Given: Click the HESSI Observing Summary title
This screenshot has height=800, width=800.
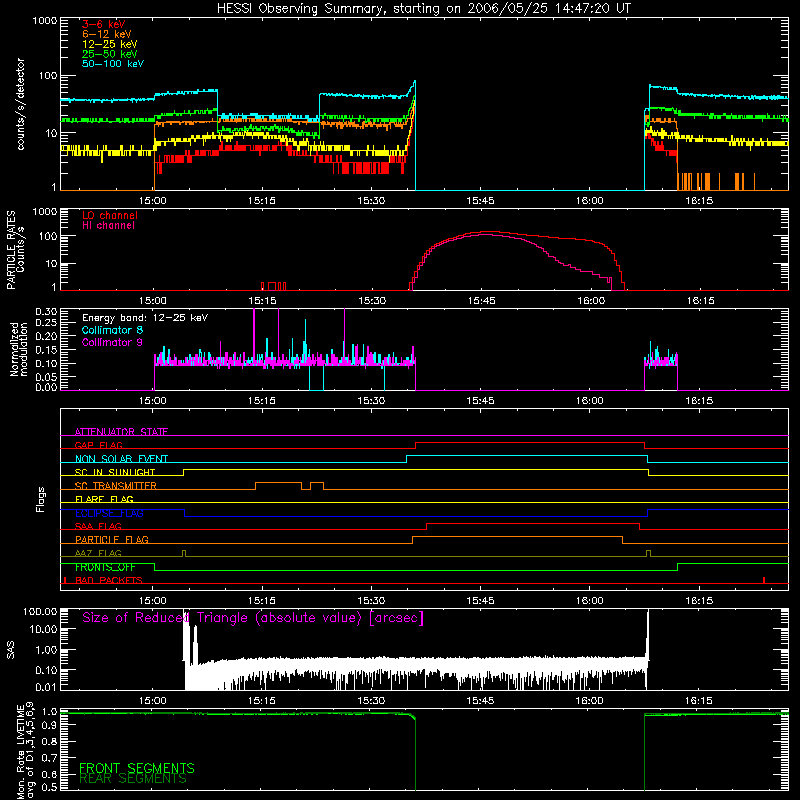Looking at the screenshot, I should (424, 9).
